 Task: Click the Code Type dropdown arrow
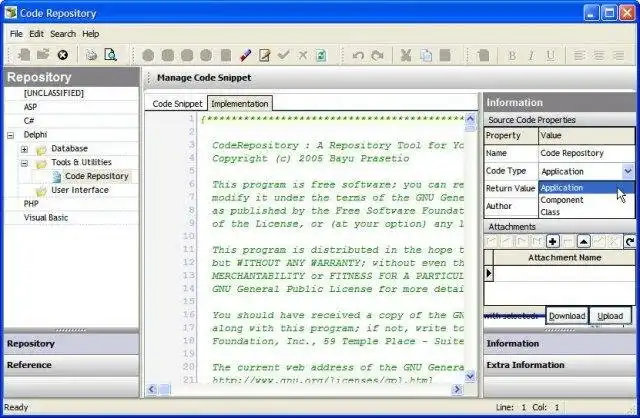point(628,171)
